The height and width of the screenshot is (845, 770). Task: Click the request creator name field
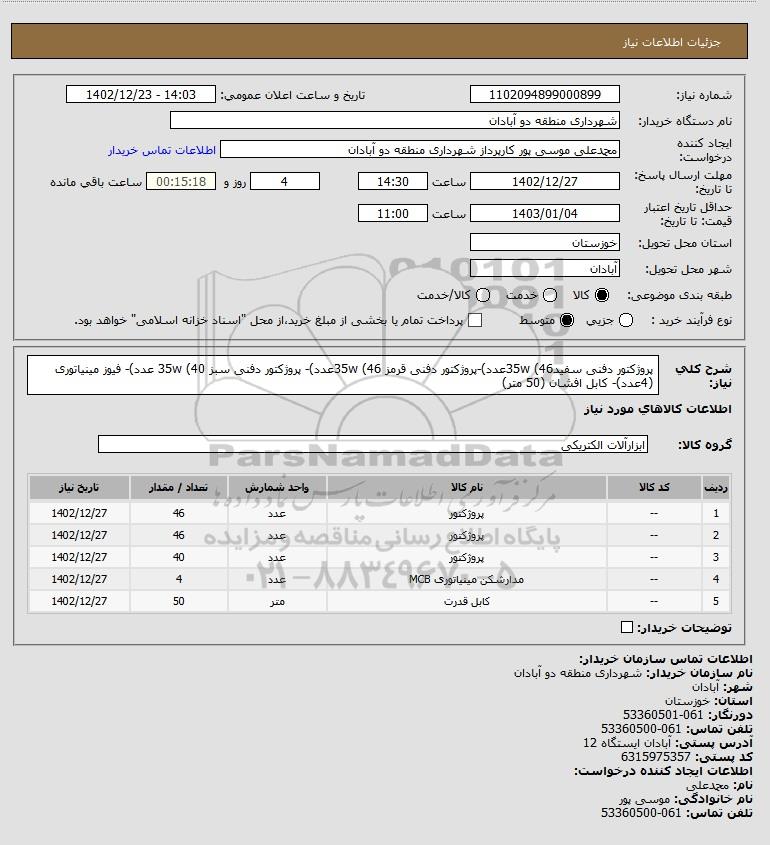(420, 149)
